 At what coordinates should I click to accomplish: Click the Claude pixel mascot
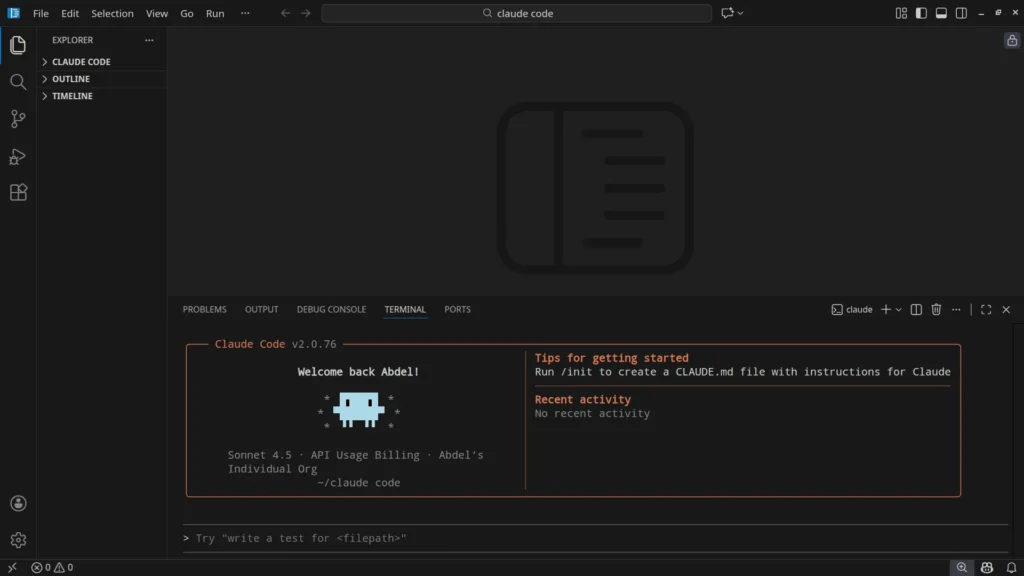click(359, 411)
